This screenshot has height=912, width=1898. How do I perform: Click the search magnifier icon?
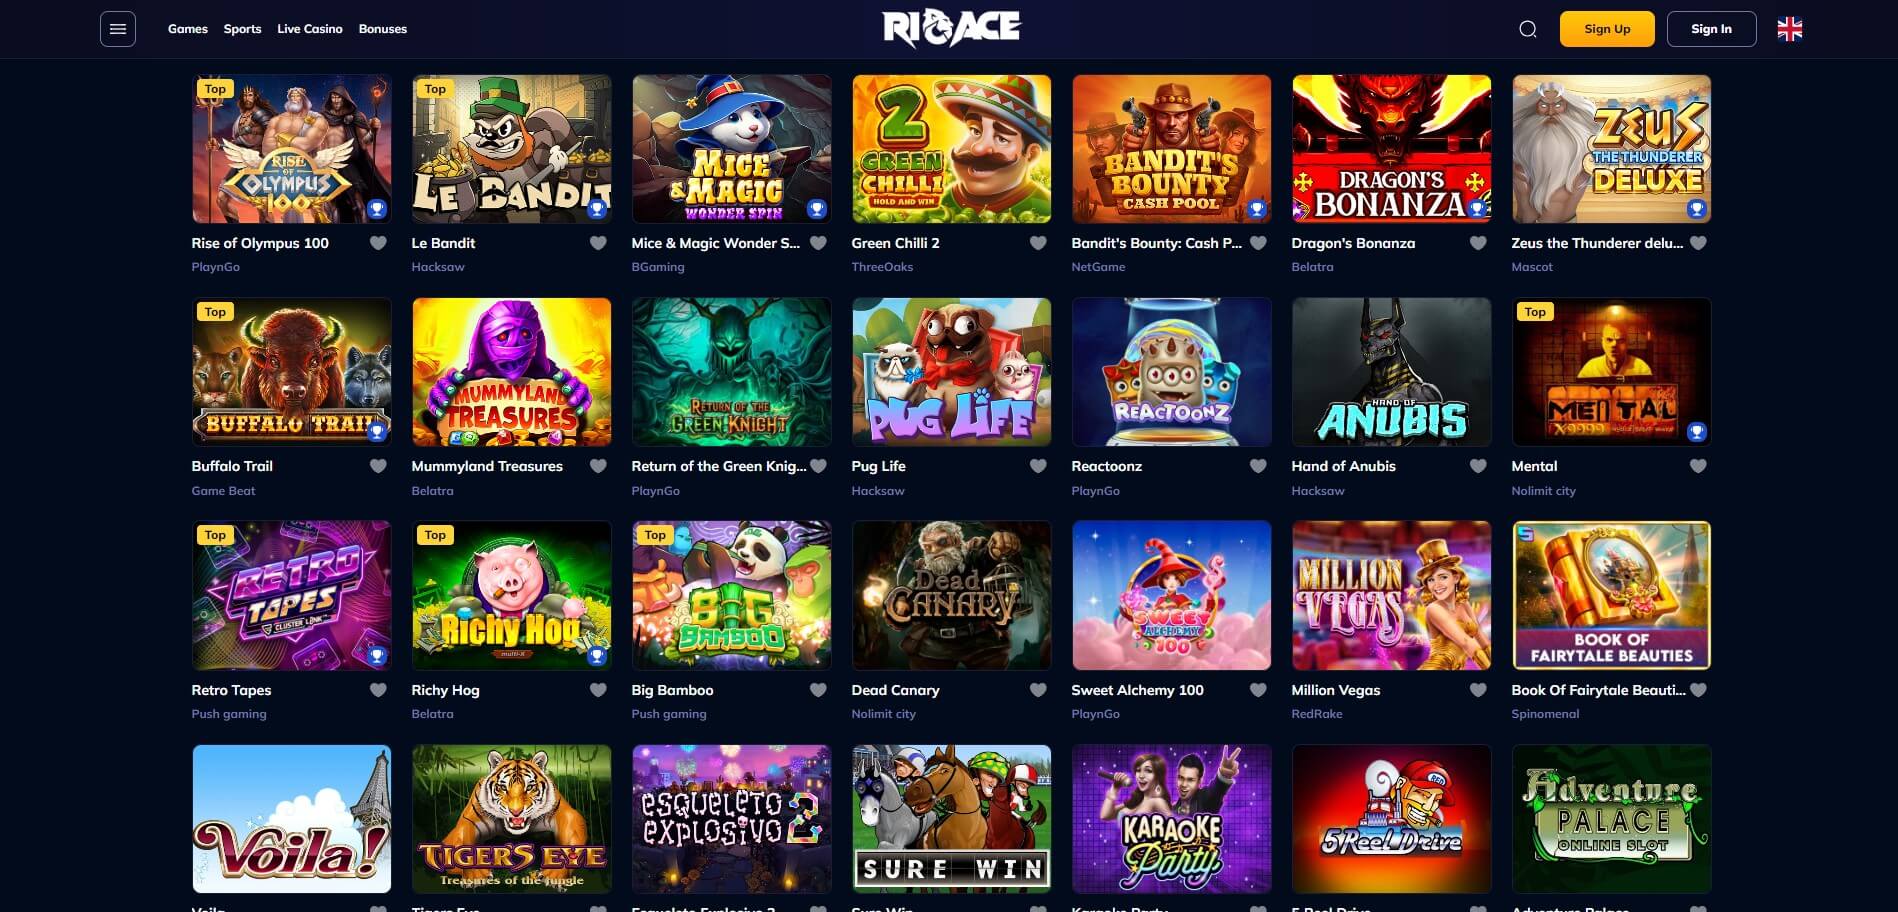click(x=1528, y=29)
